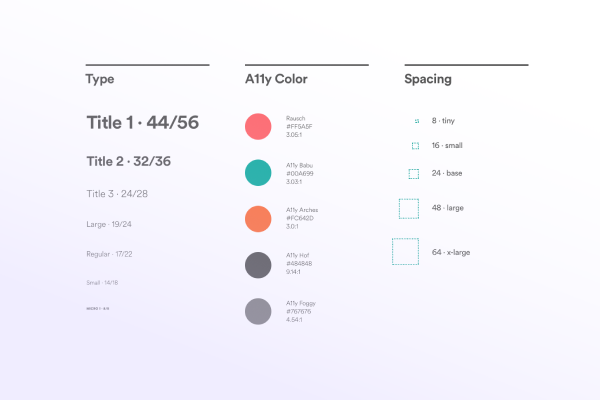The image size is (600, 400).
Task: Click the Rausch #FF5A5F hex label
Action: pyautogui.click(x=299, y=126)
